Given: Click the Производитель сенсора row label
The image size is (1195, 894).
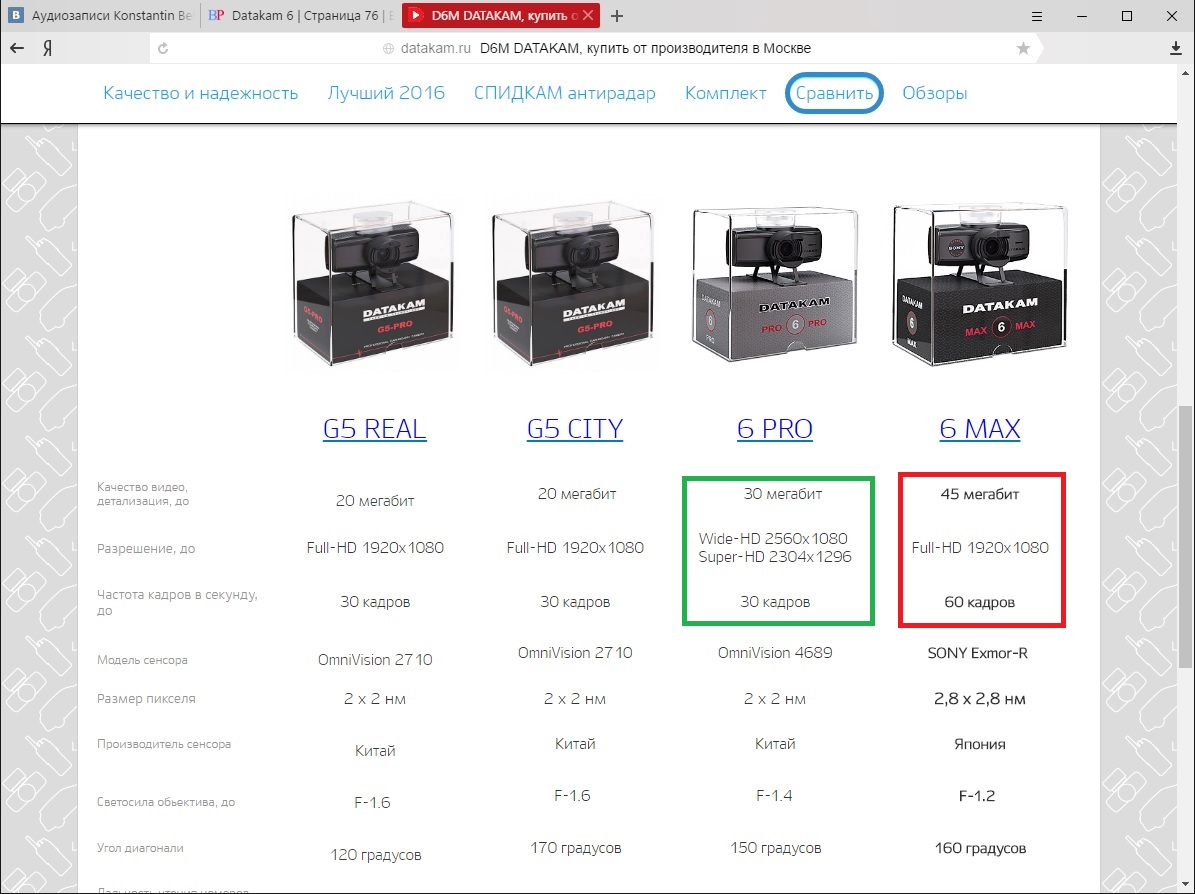Looking at the screenshot, I should [x=164, y=744].
